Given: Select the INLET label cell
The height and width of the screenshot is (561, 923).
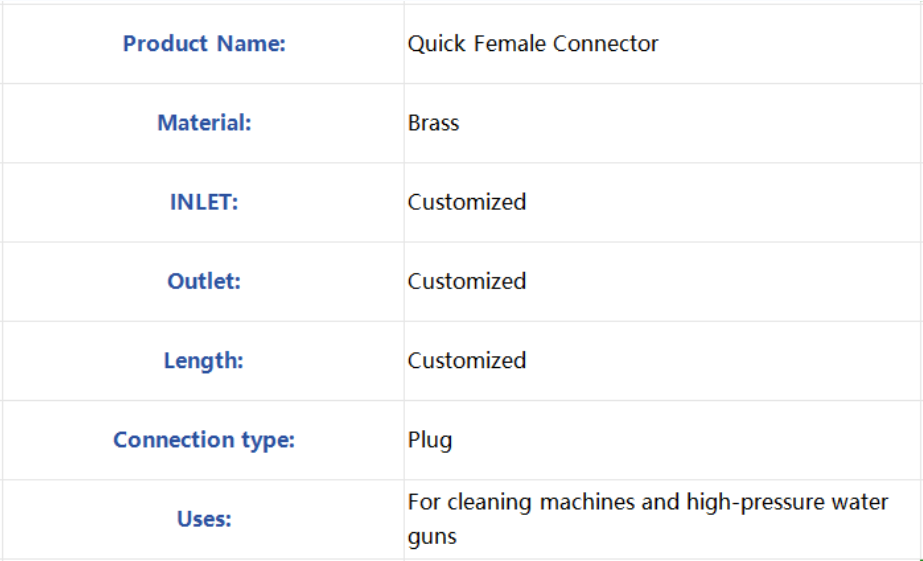Looking at the screenshot, I should [203, 203].
